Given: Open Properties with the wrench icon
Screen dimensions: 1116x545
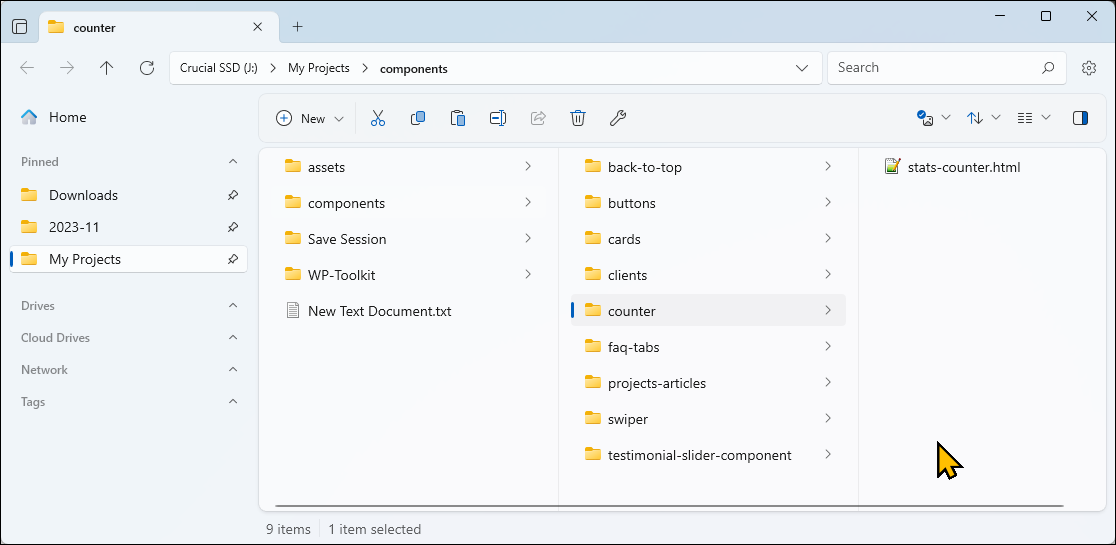Looking at the screenshot, I should point(618,118).
